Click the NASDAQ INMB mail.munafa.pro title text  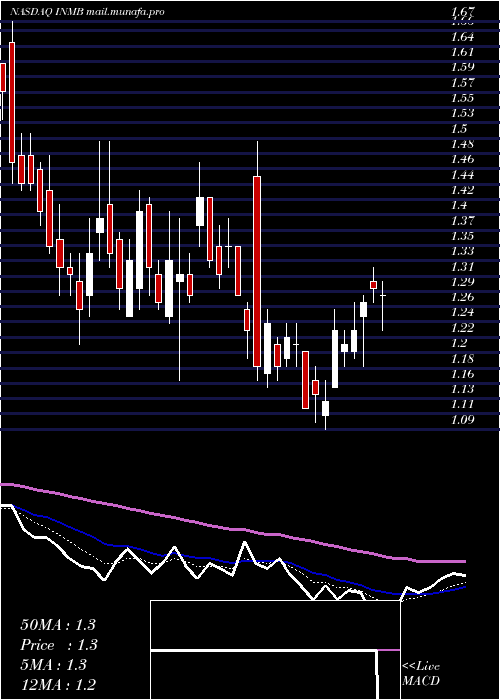tap(87, 12)
